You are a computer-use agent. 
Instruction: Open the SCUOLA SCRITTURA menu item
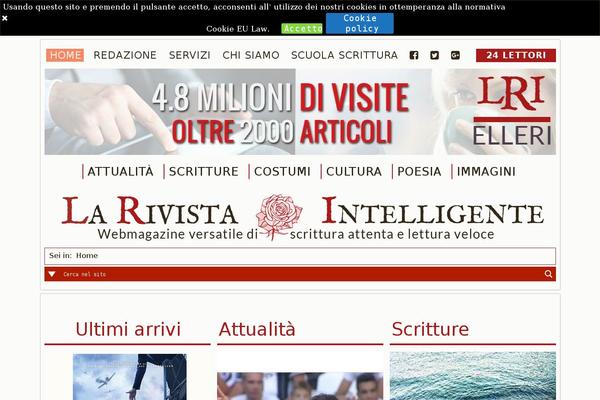344,55
